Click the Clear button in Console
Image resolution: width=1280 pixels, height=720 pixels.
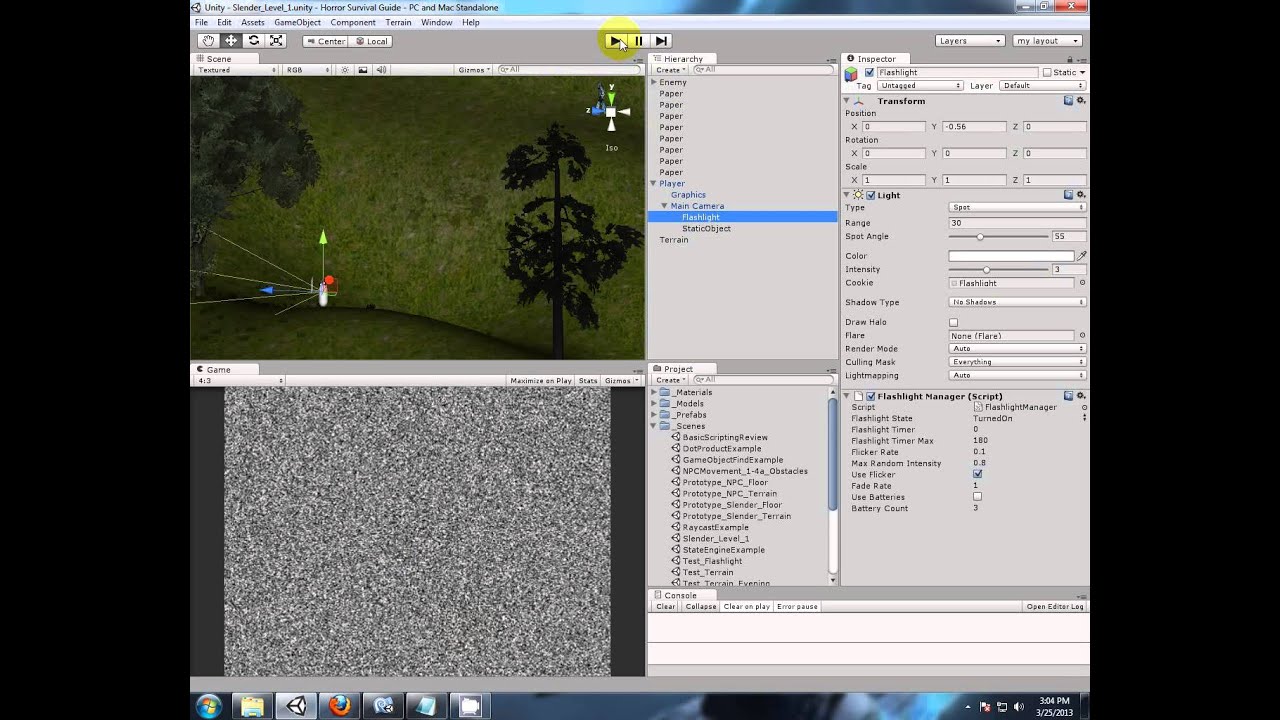[x=666, y=607]
